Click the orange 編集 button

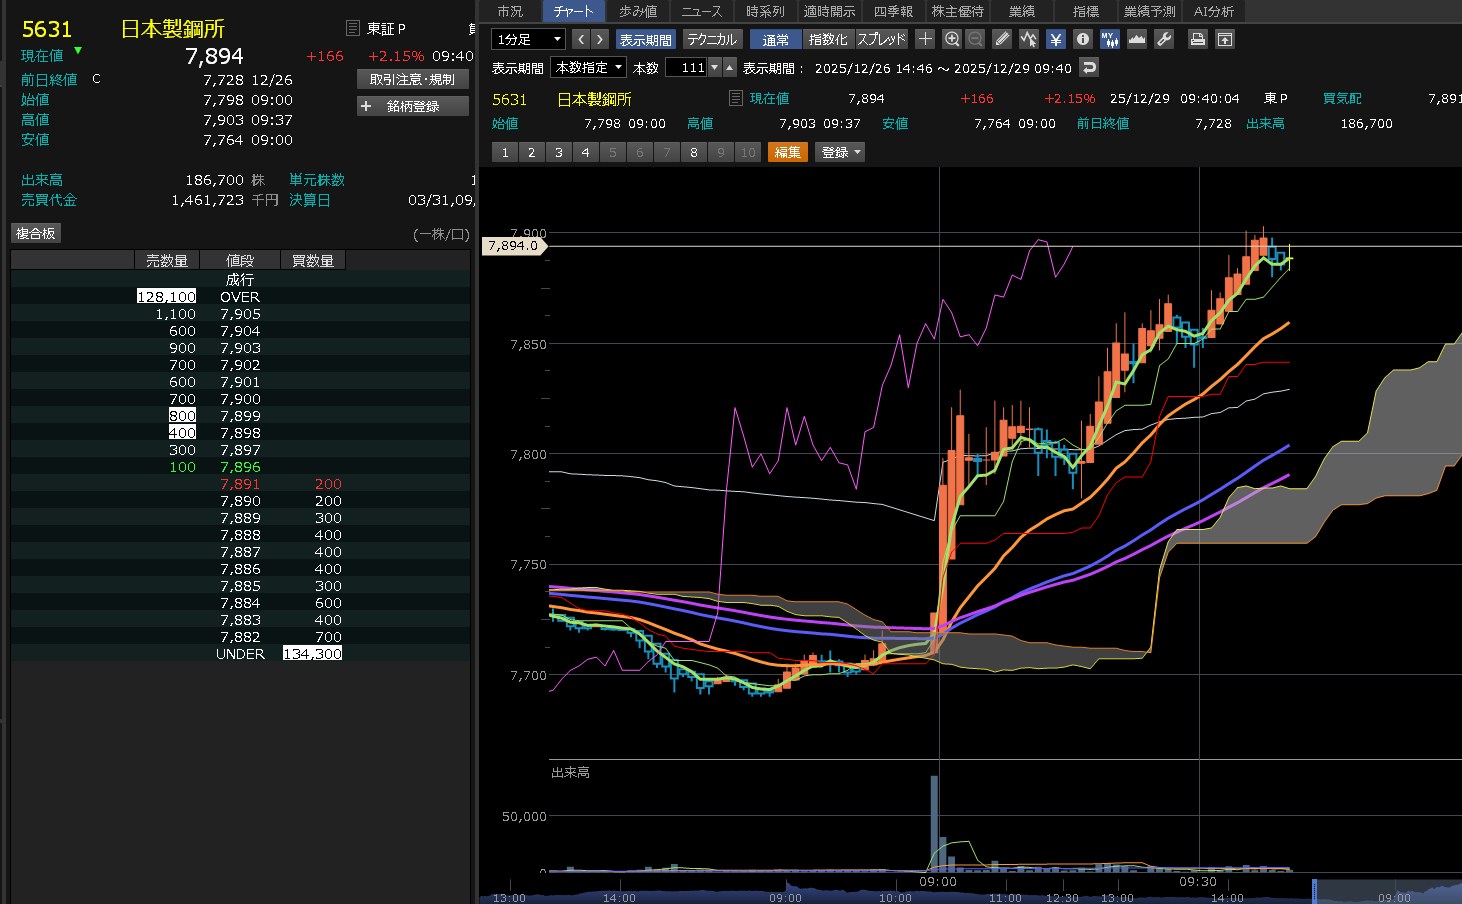[x=787, y=152]
